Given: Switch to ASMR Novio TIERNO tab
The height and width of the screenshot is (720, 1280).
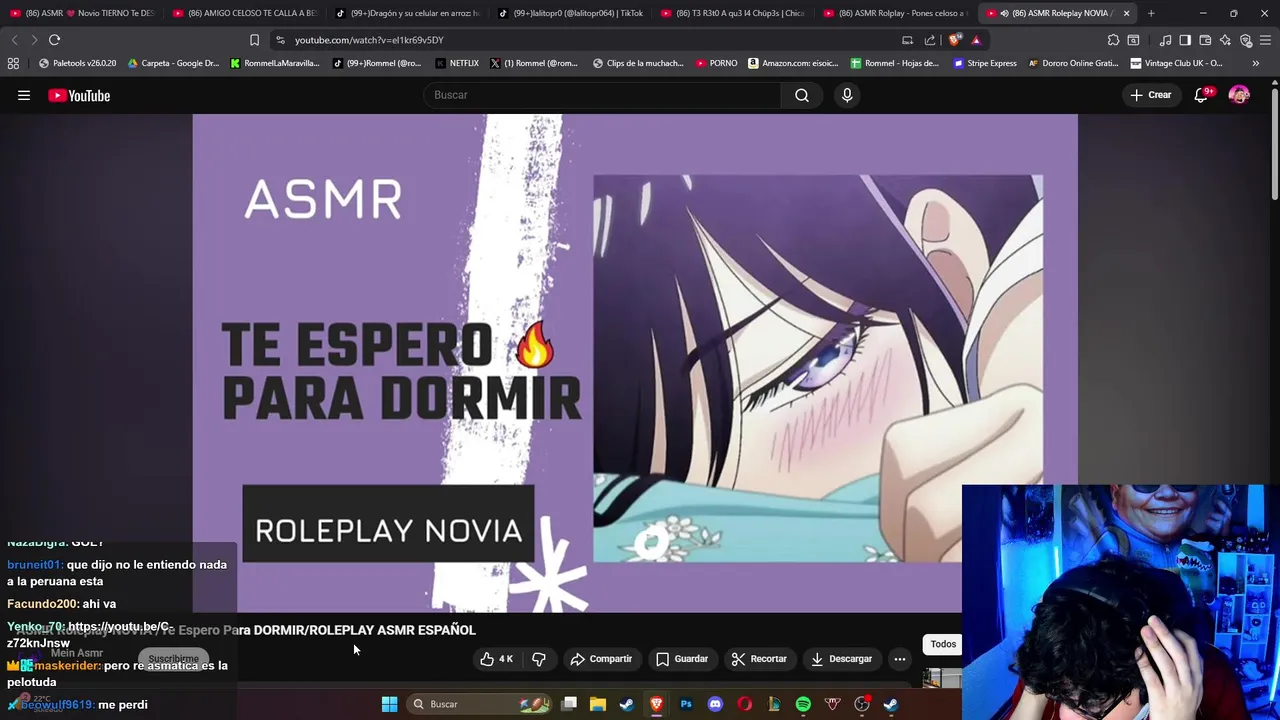Looking at the screenshot, I should point(82,13).
